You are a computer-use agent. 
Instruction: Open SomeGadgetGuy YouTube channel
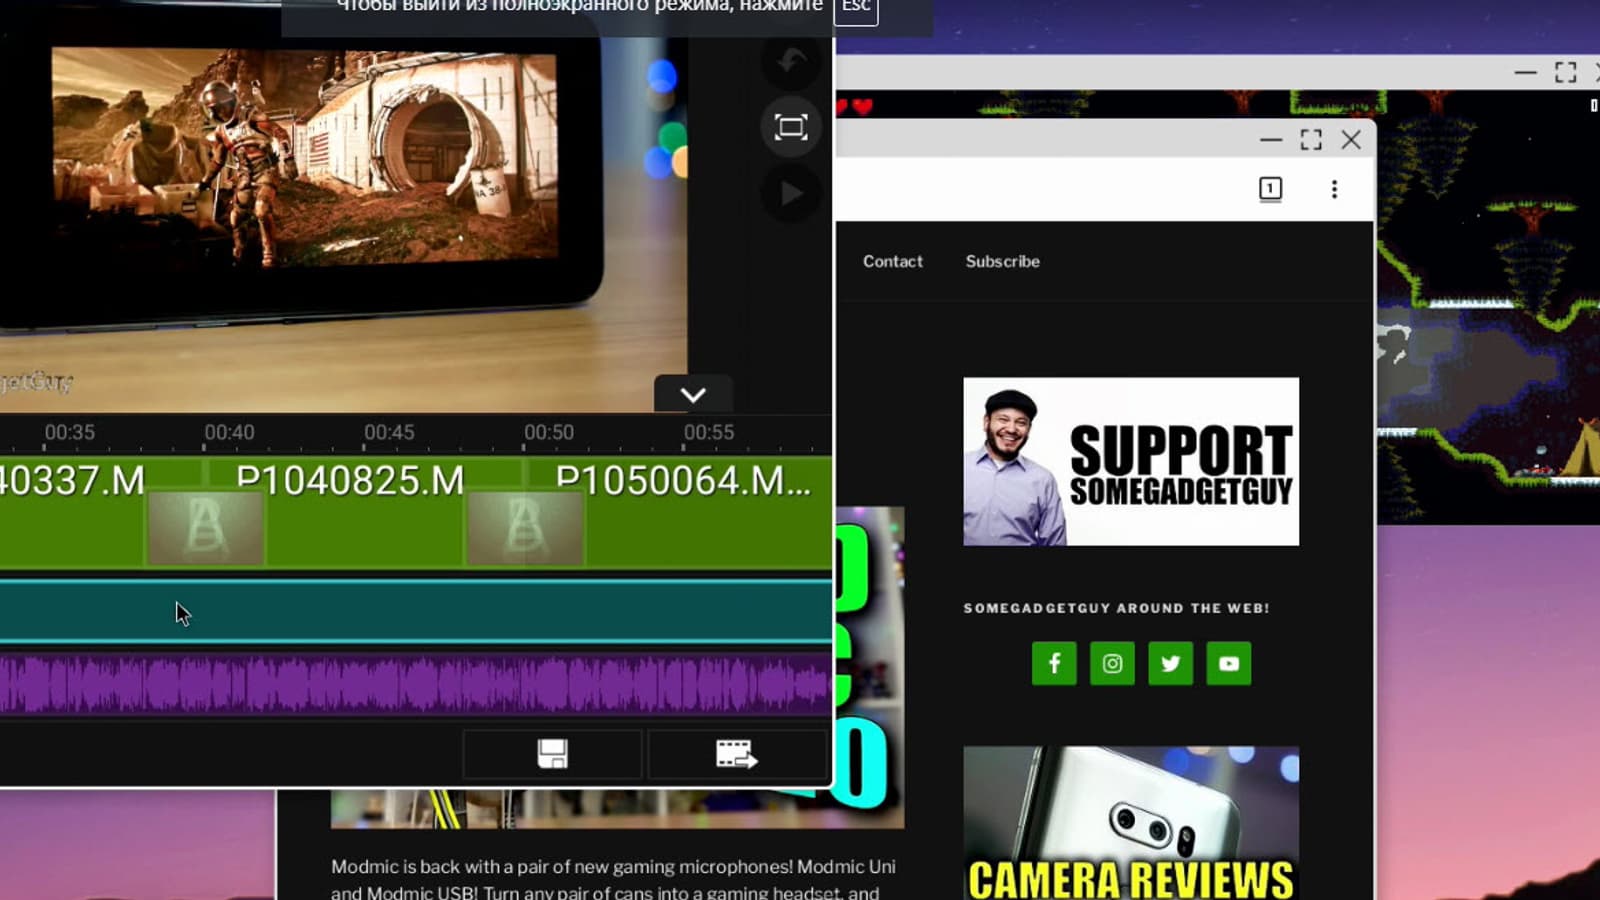coord(1229,663)
